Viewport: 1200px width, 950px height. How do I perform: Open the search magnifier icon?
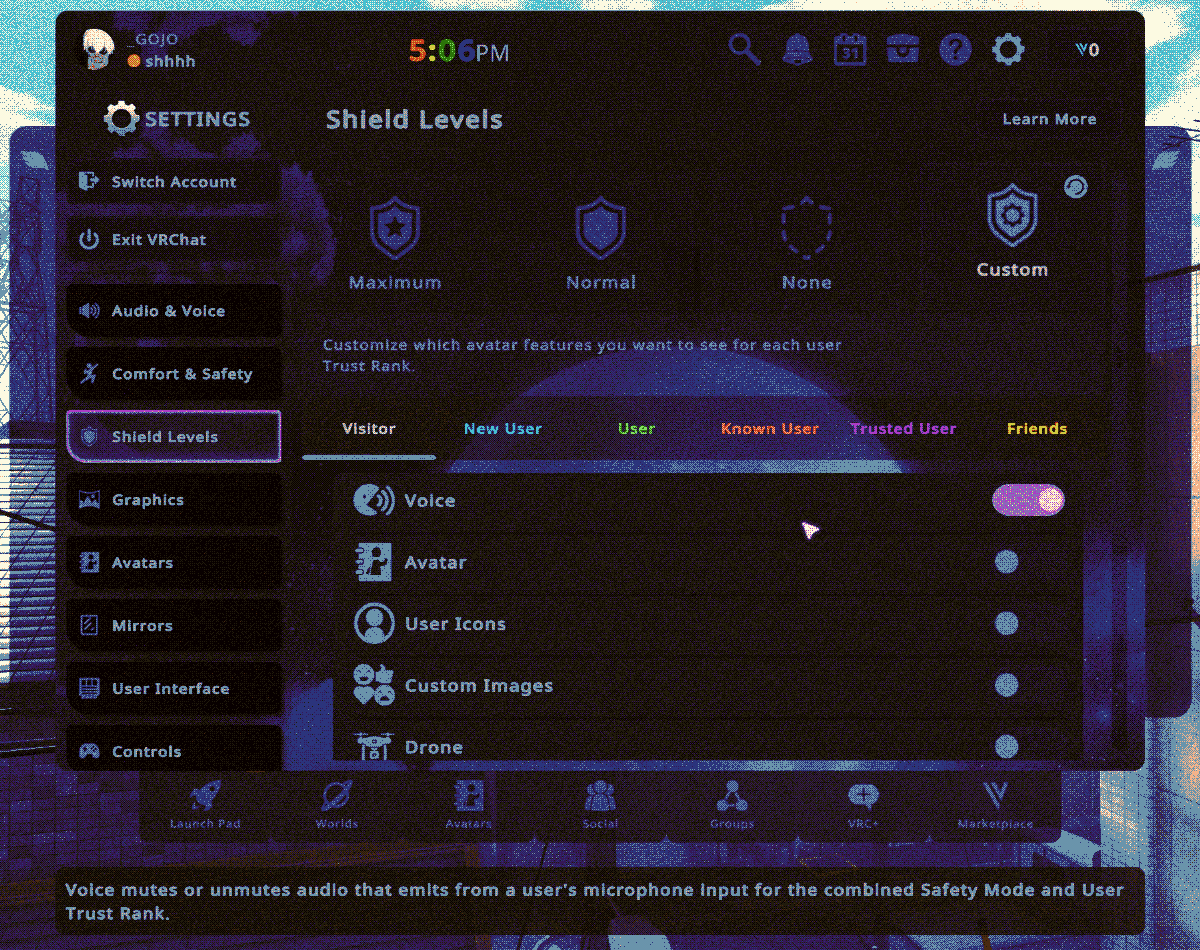click(743, 49)
